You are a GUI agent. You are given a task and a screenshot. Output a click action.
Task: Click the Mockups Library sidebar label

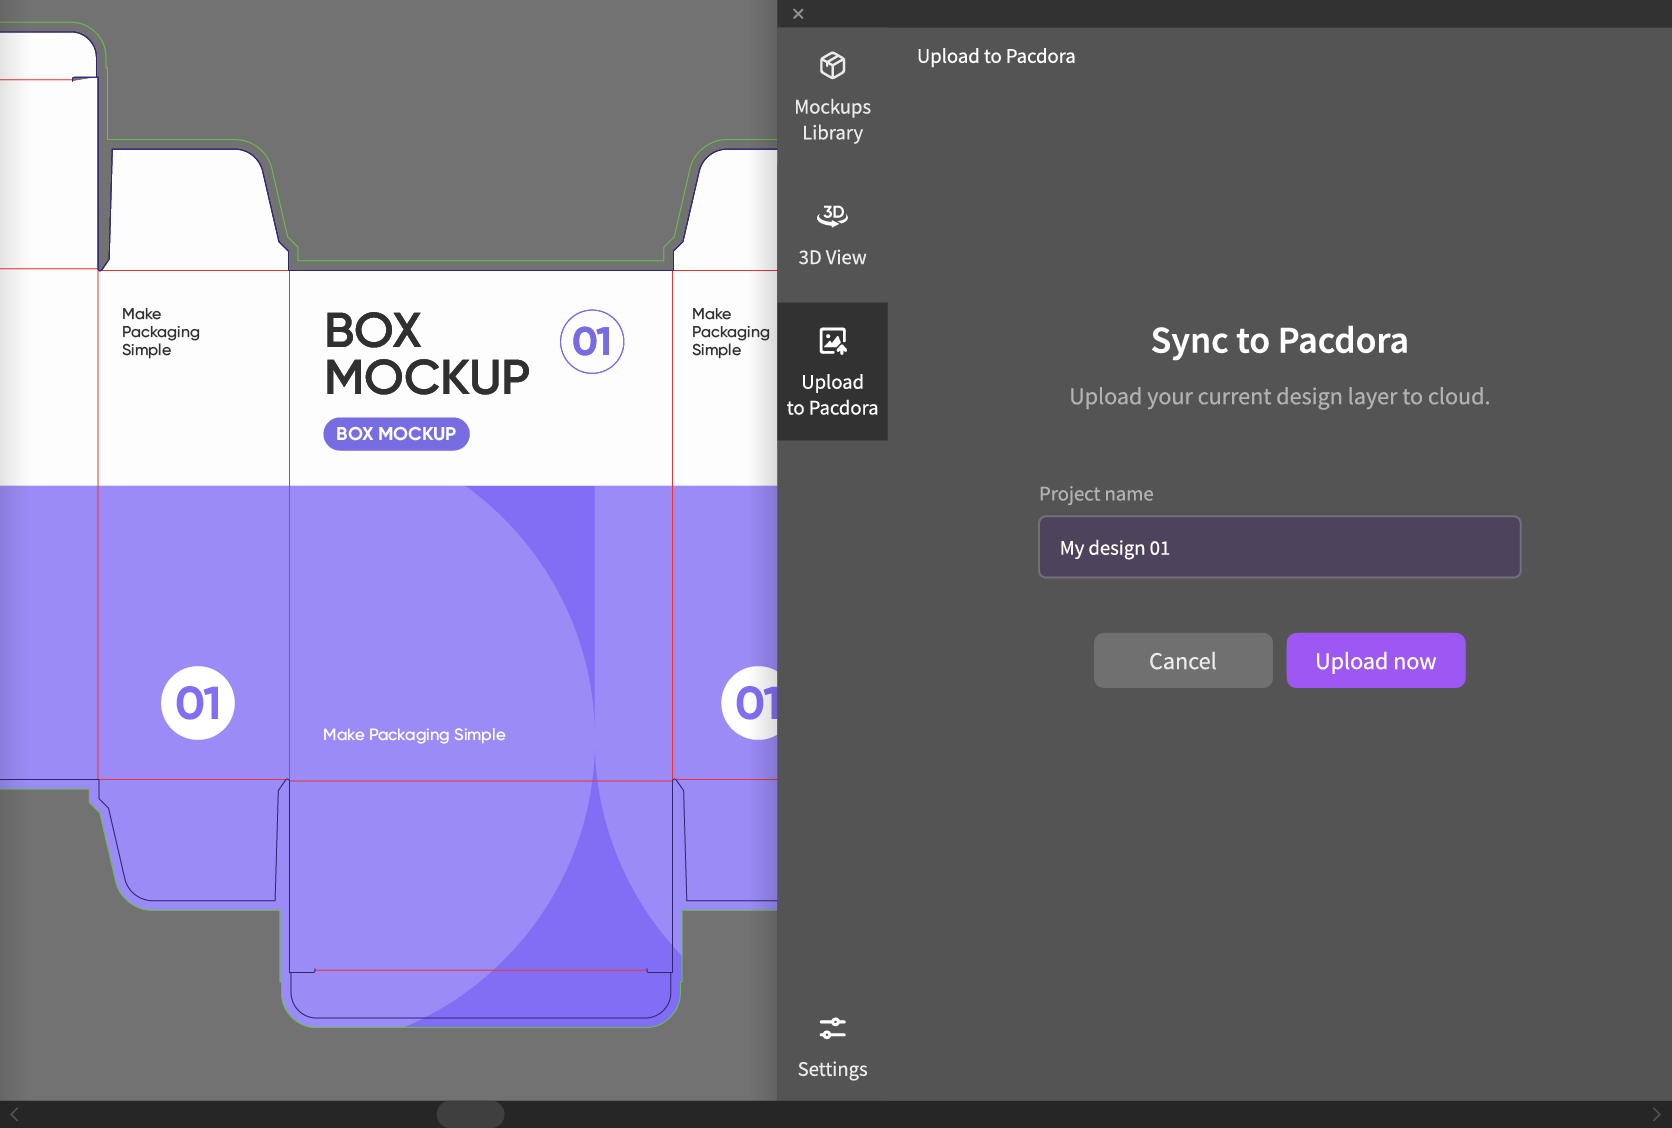pyautogui.click(x=832, y=120)
